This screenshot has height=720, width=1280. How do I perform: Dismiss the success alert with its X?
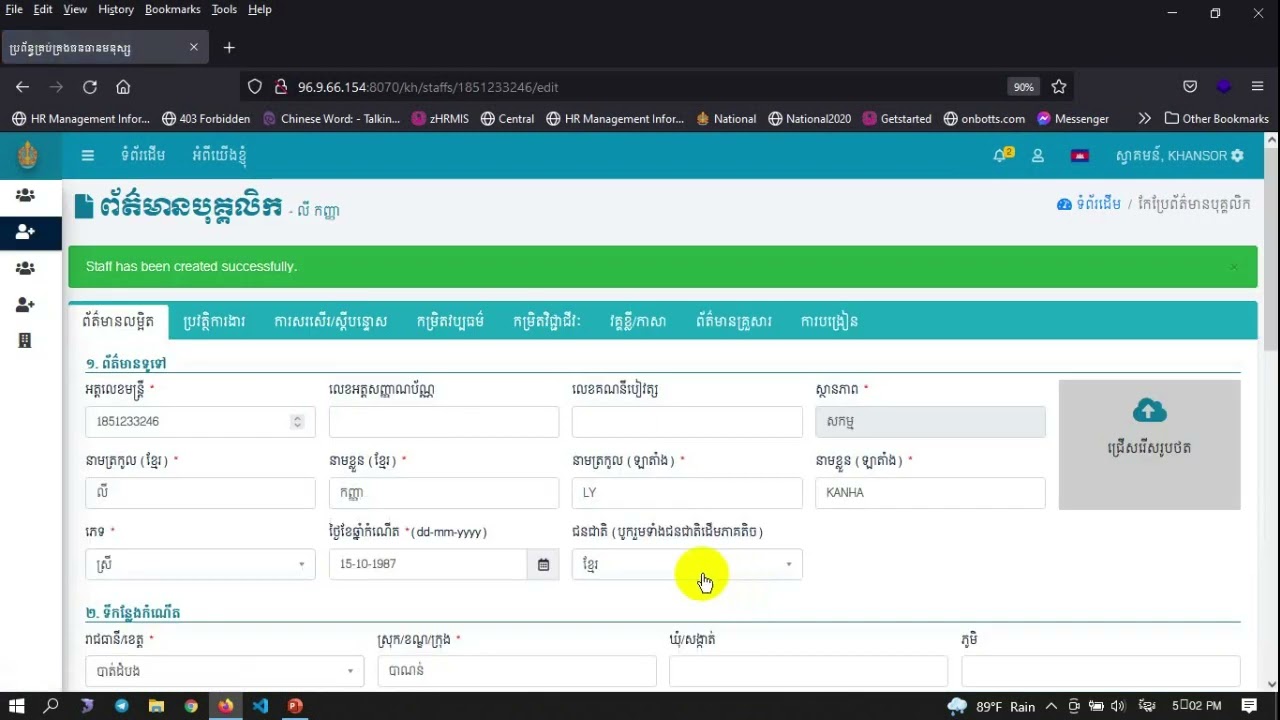pyautogui.click(x=1233, y=267)
